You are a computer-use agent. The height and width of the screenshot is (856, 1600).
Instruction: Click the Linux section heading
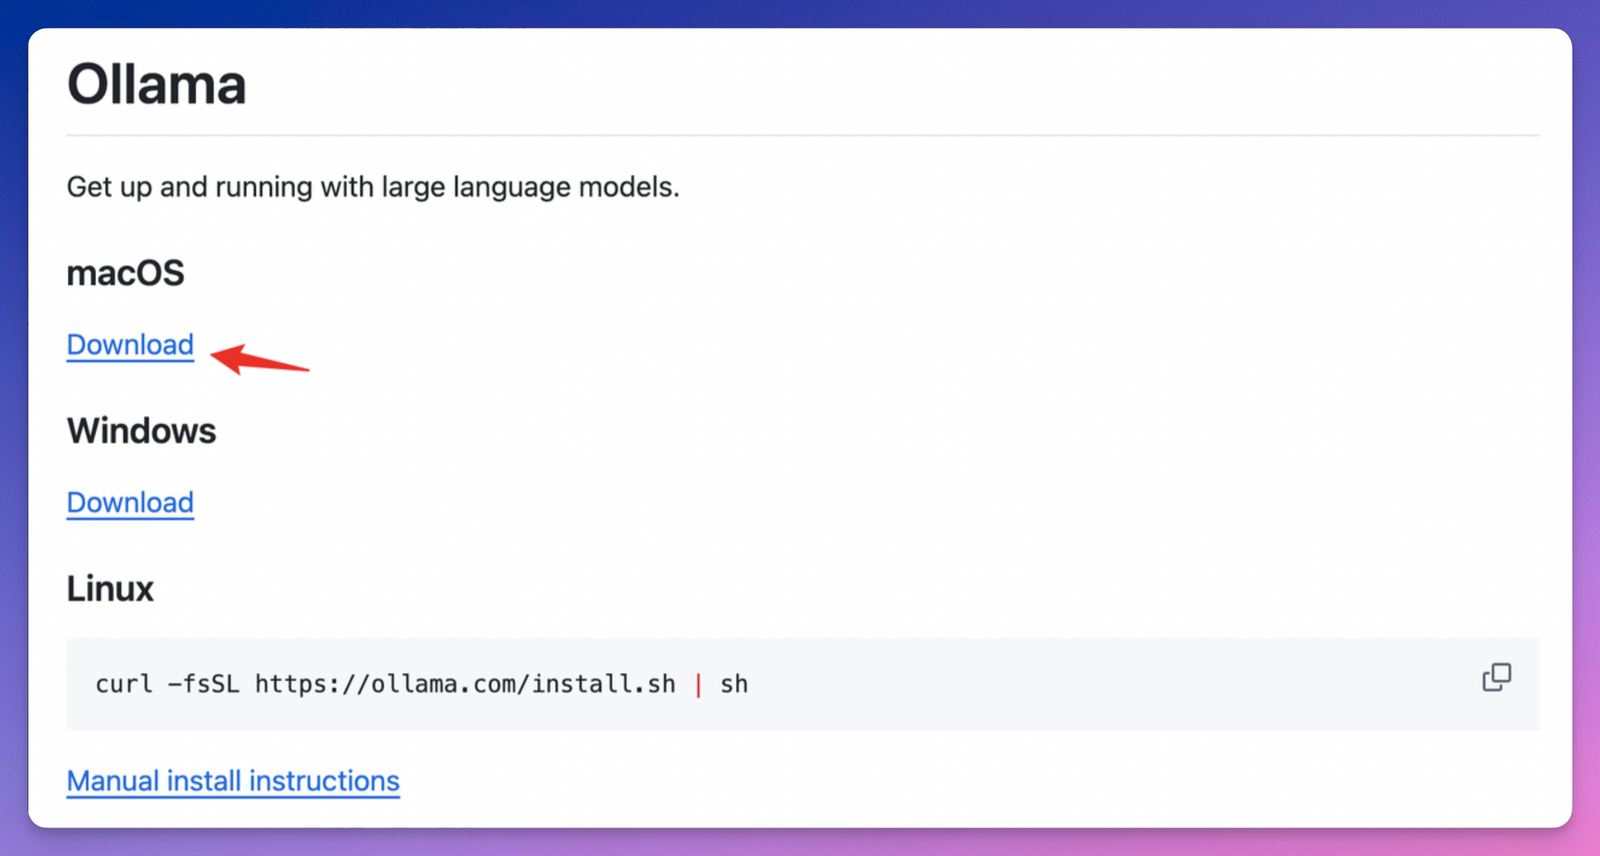pos(110,589)
